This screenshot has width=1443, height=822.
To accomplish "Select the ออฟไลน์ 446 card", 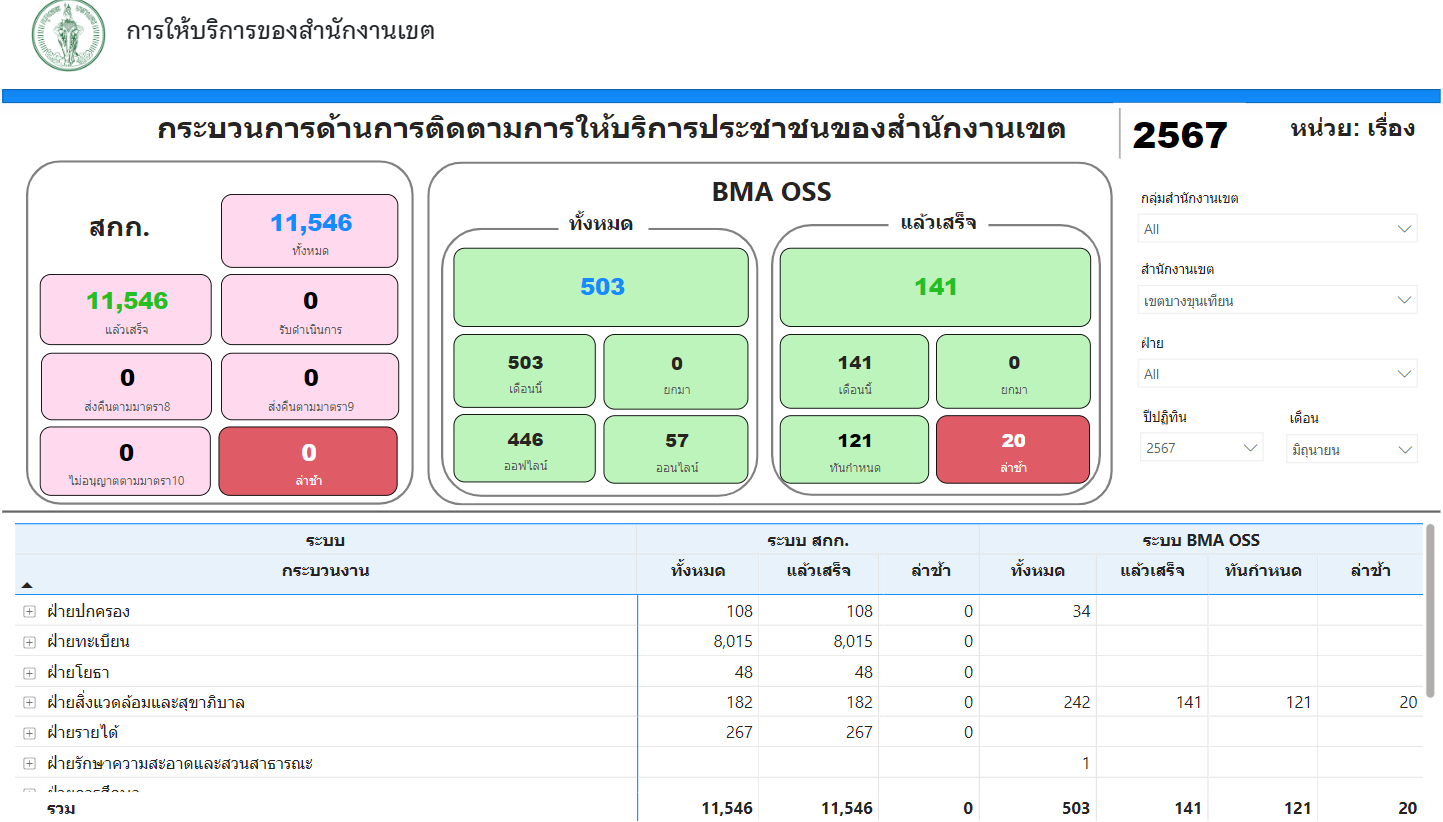I will click(525, 449).
